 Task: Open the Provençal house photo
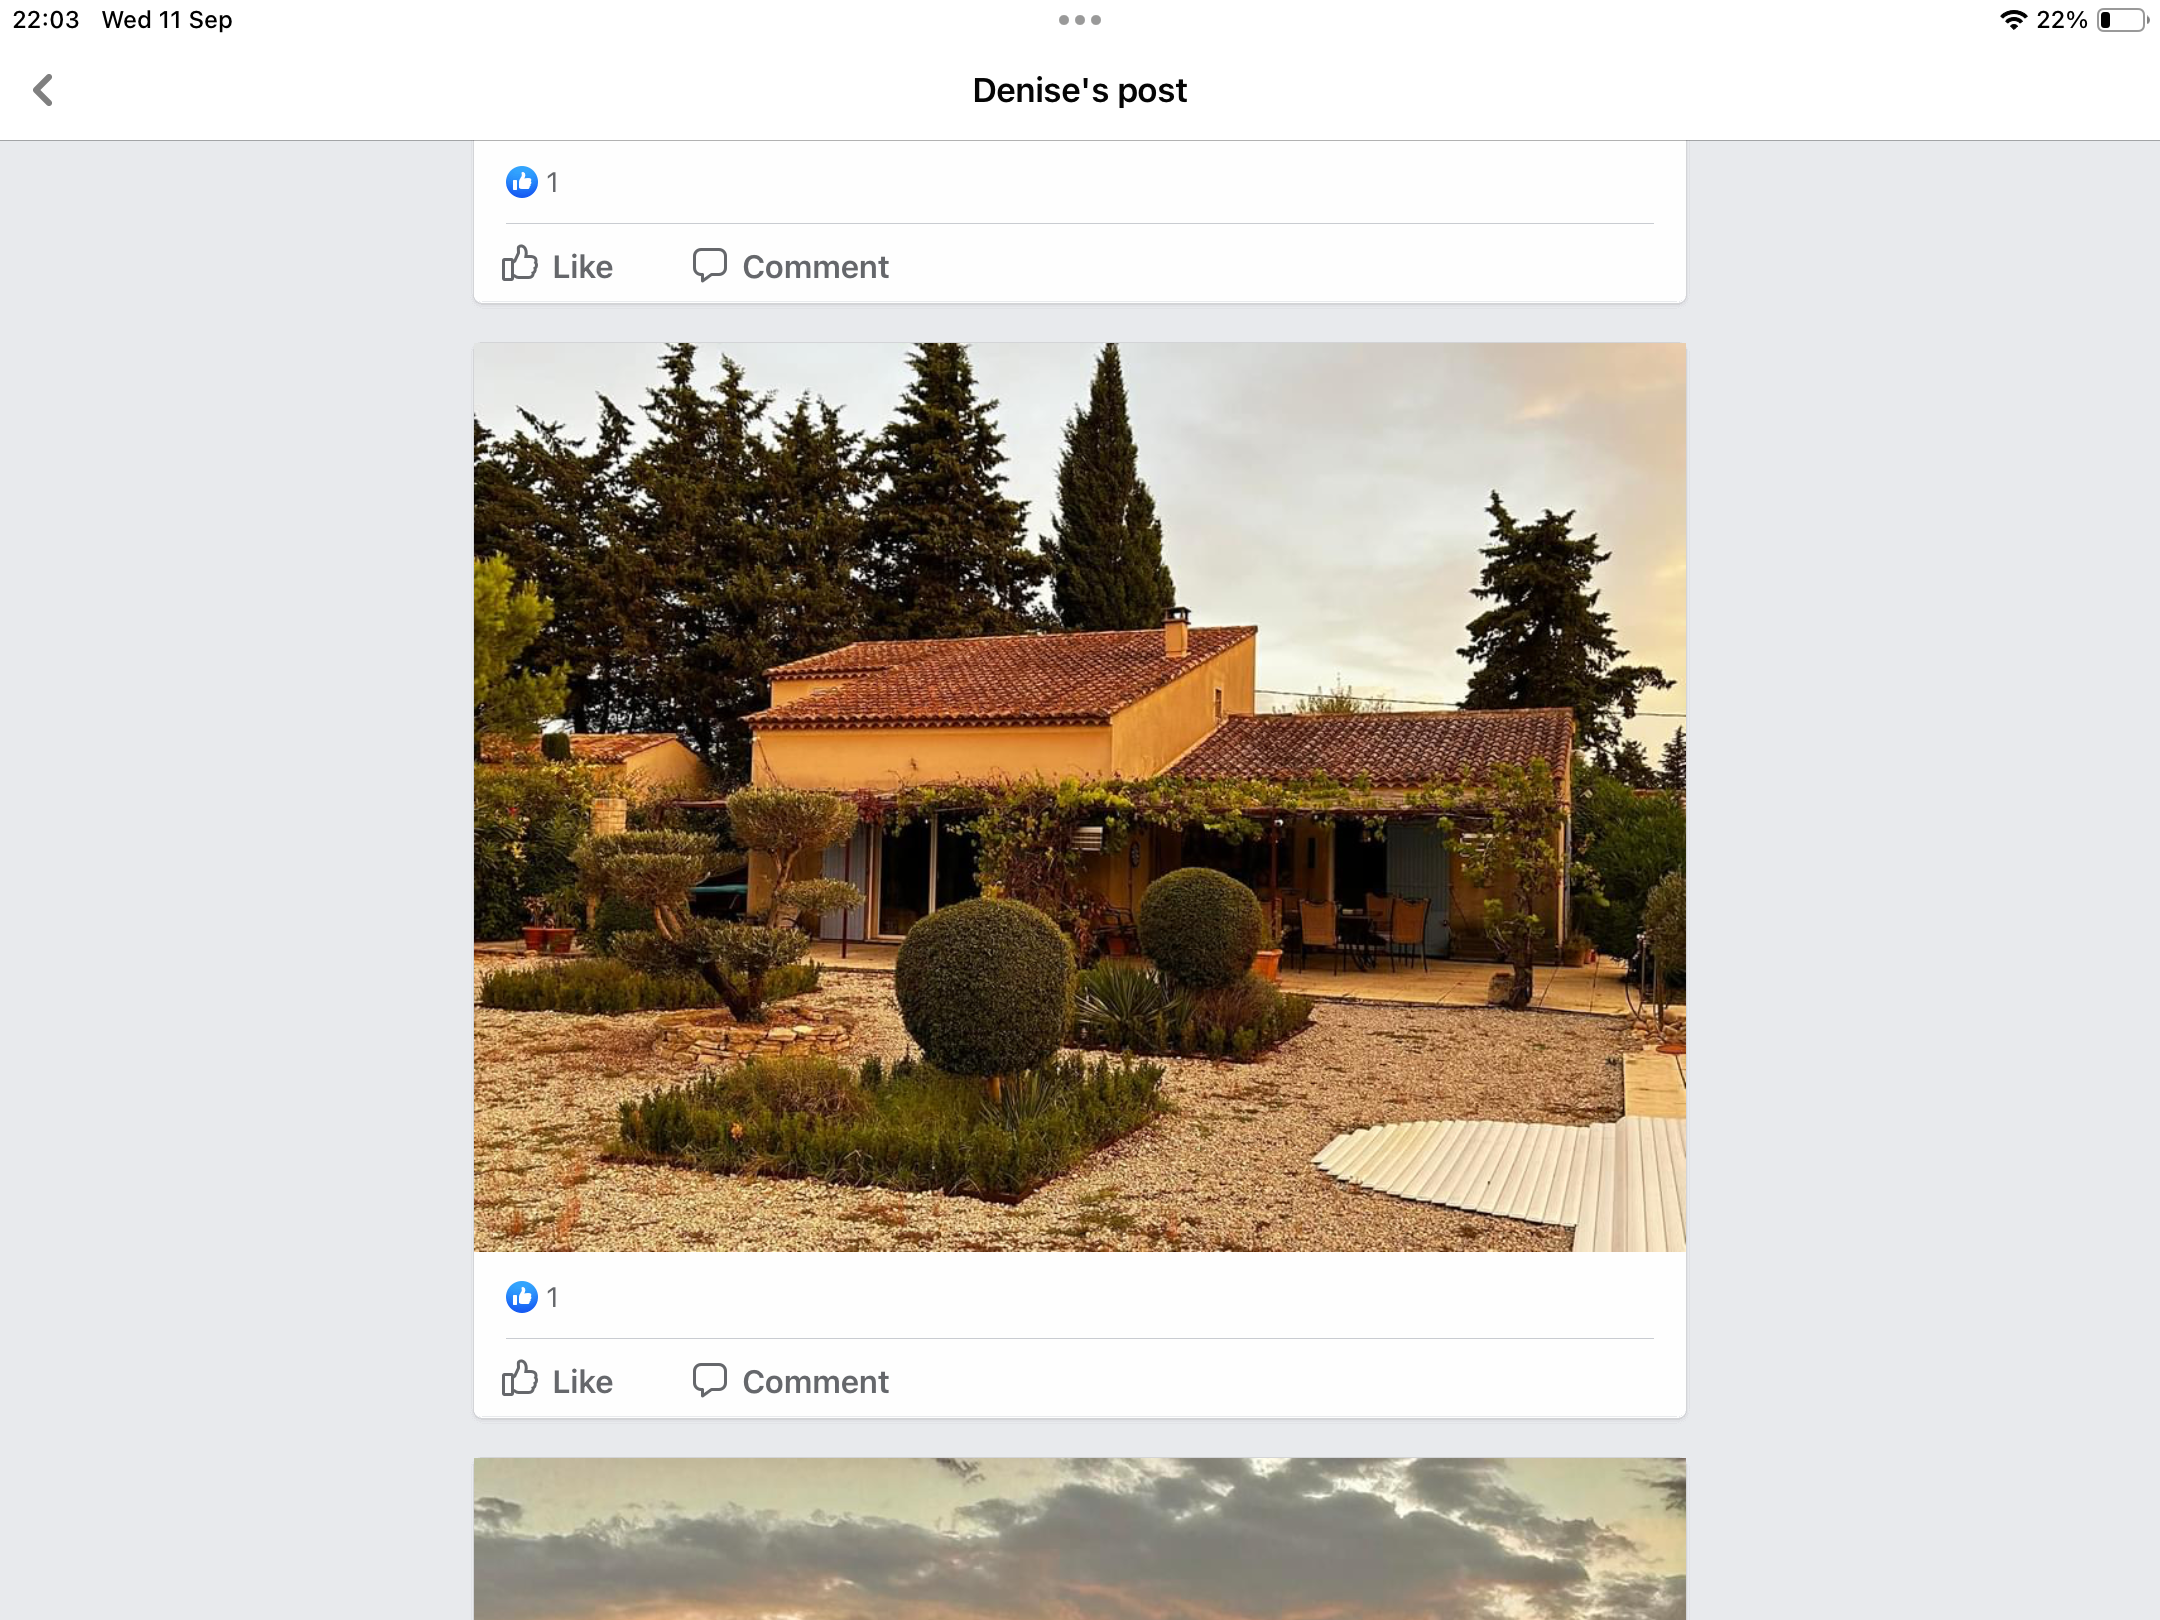(1080, 797)
